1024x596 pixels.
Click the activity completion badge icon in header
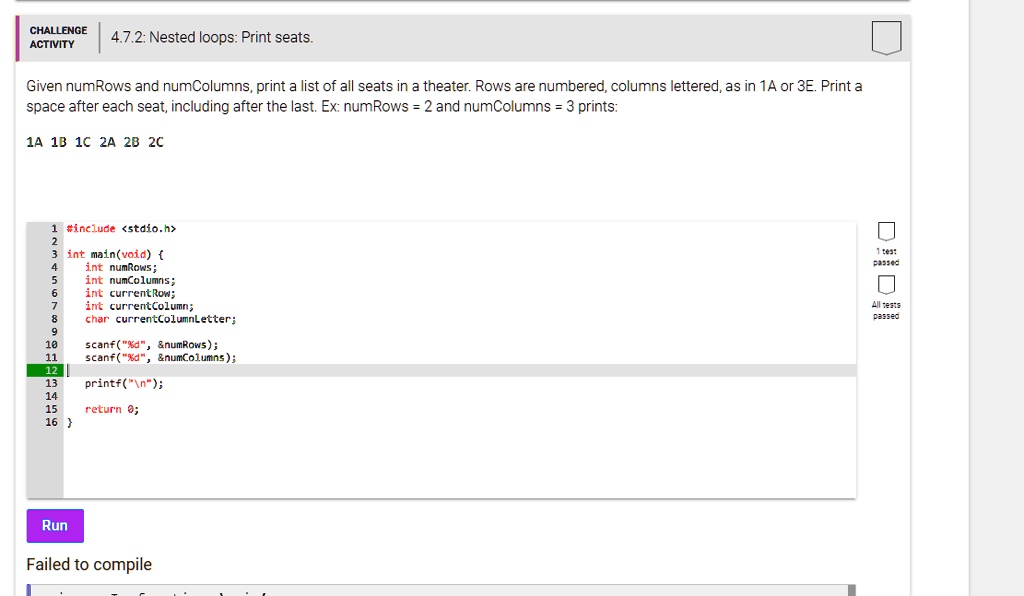tap(886, 38)
